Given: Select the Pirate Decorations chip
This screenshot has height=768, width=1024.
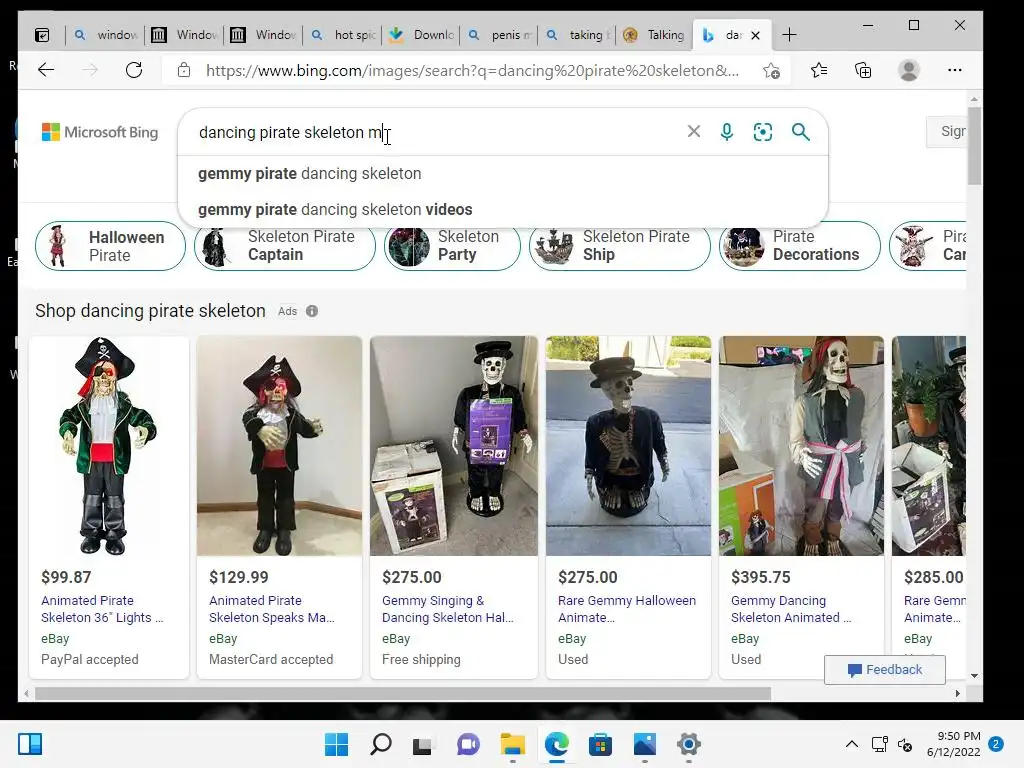Looking at the screenshot, I should [x=799, y=246].
